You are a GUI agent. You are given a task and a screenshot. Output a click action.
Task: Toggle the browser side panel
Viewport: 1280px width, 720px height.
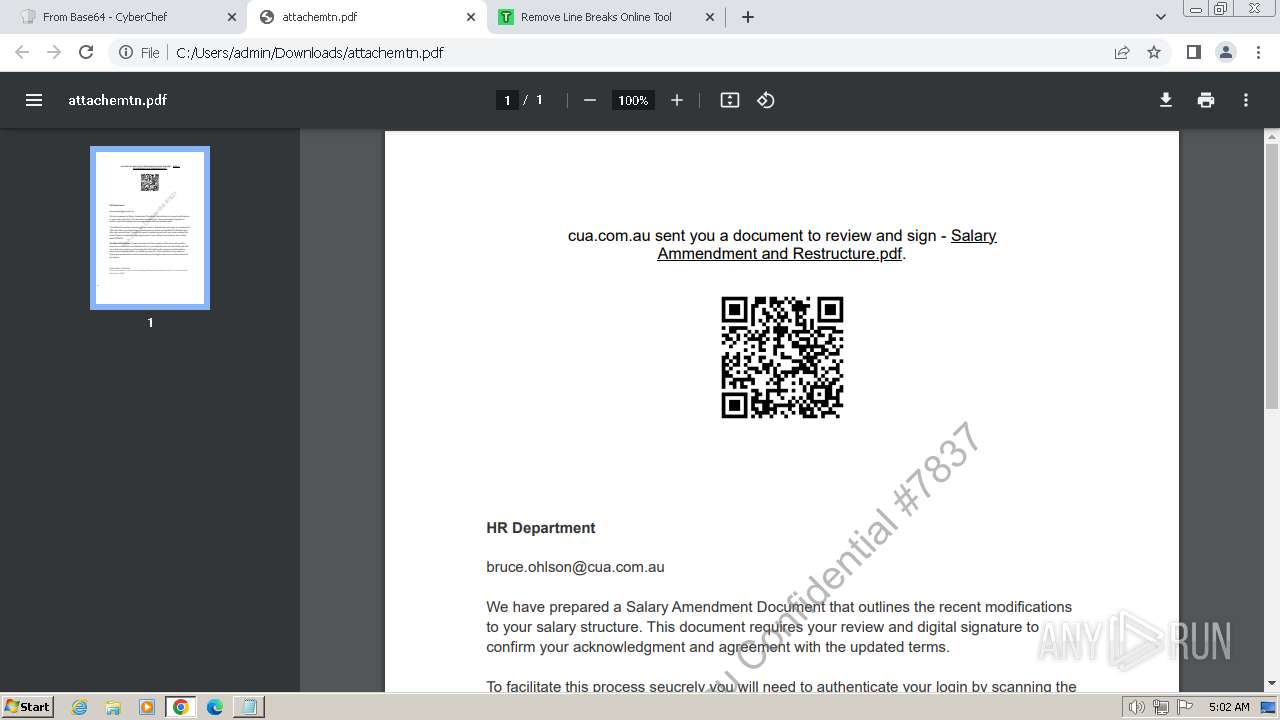(x=1193, y=52)
